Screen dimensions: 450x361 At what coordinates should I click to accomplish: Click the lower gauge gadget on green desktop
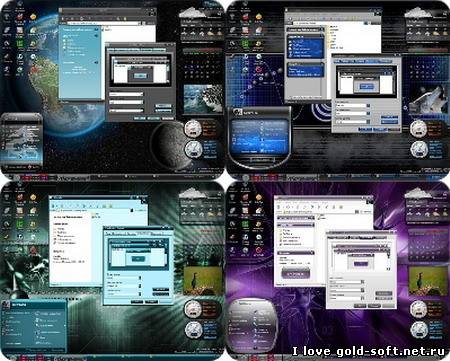click(193, 330)
